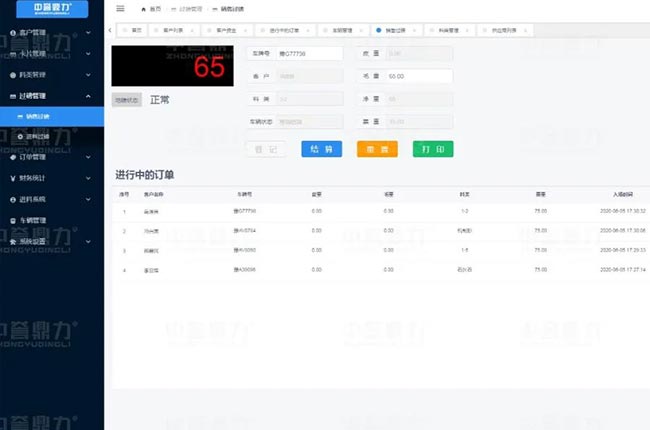This screenshot has height=430, width=650.
Task: Switch to the 进行中的订单 tab
Action: (284, 30)
